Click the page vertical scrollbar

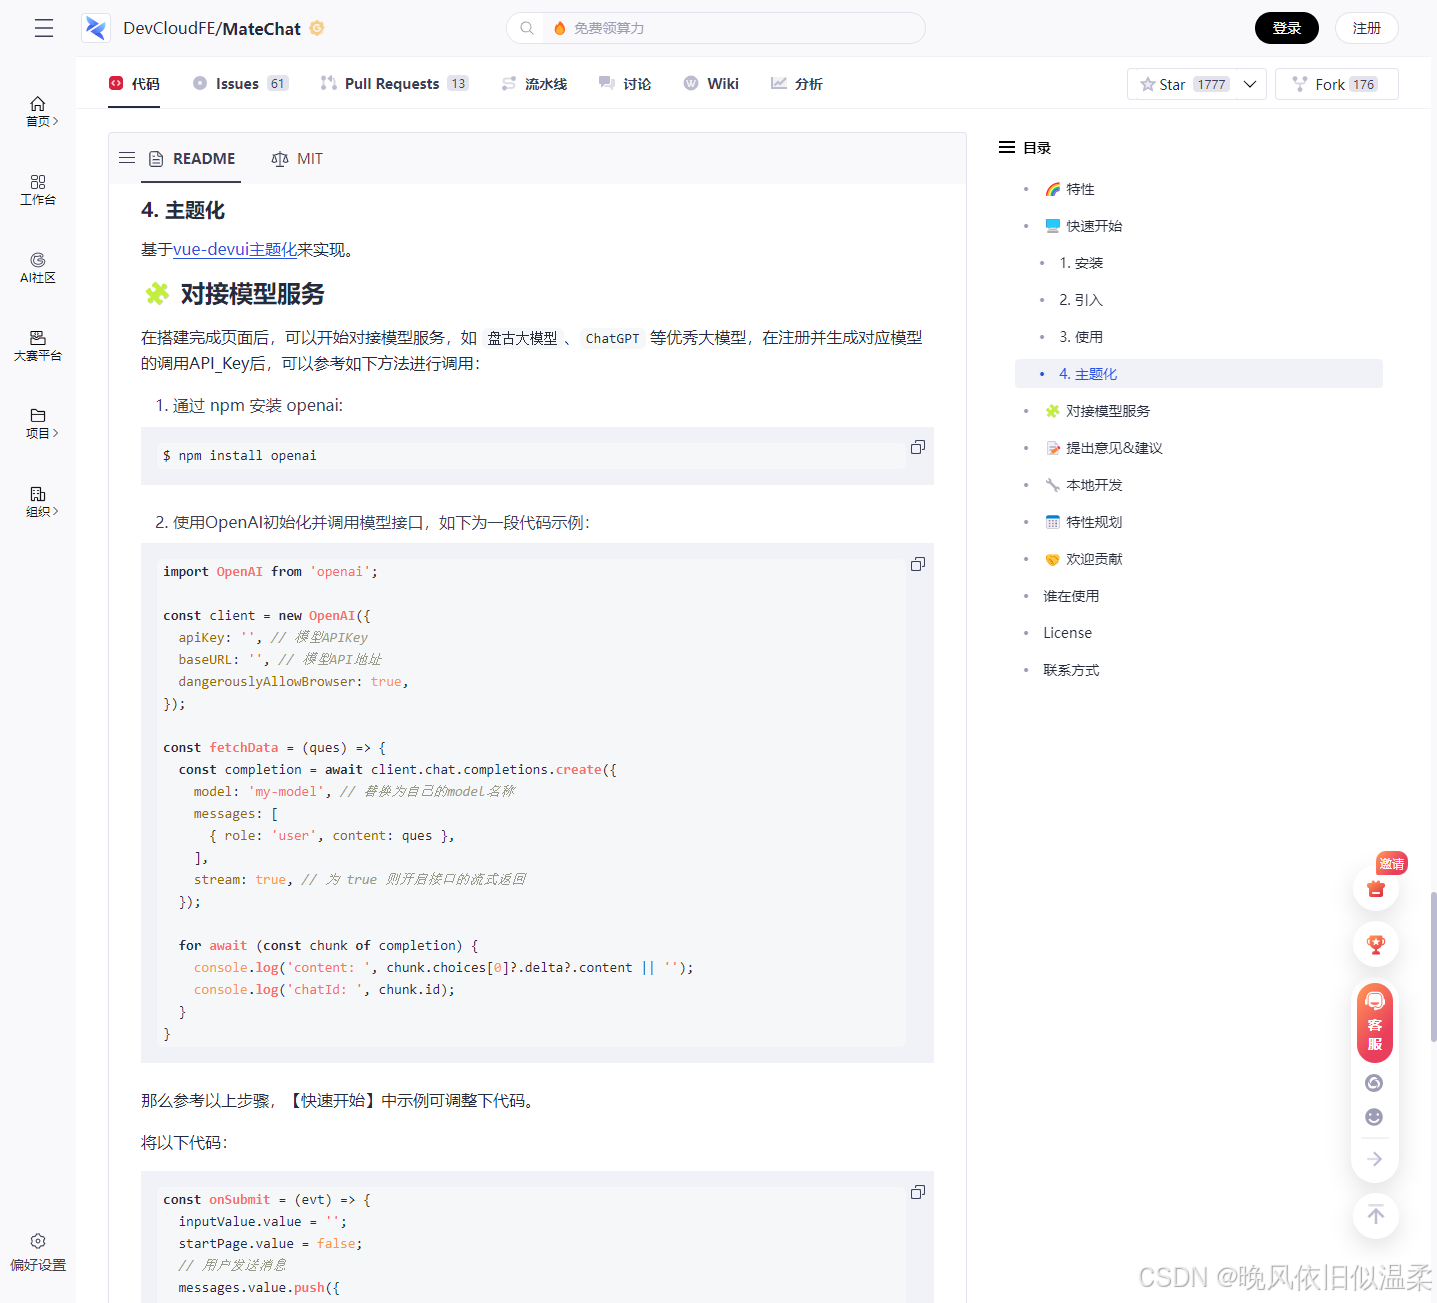[1433, 967]
